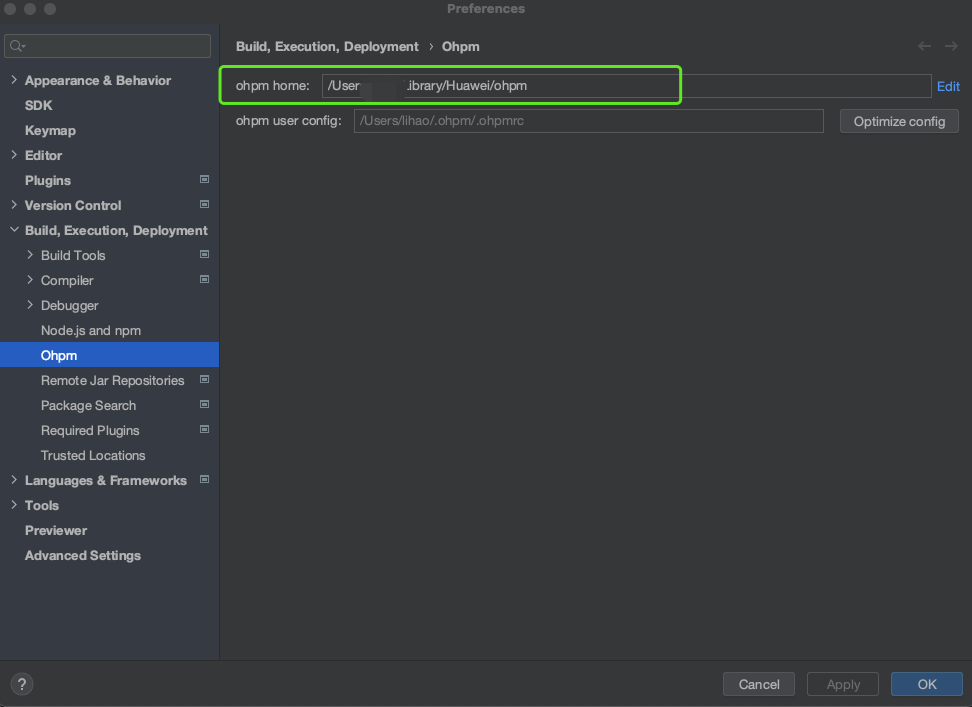This screenshot has height=707, width=972.
Task: Click Build, Execution, Deployment breadcrumb
Action: [x=327, y=46]
